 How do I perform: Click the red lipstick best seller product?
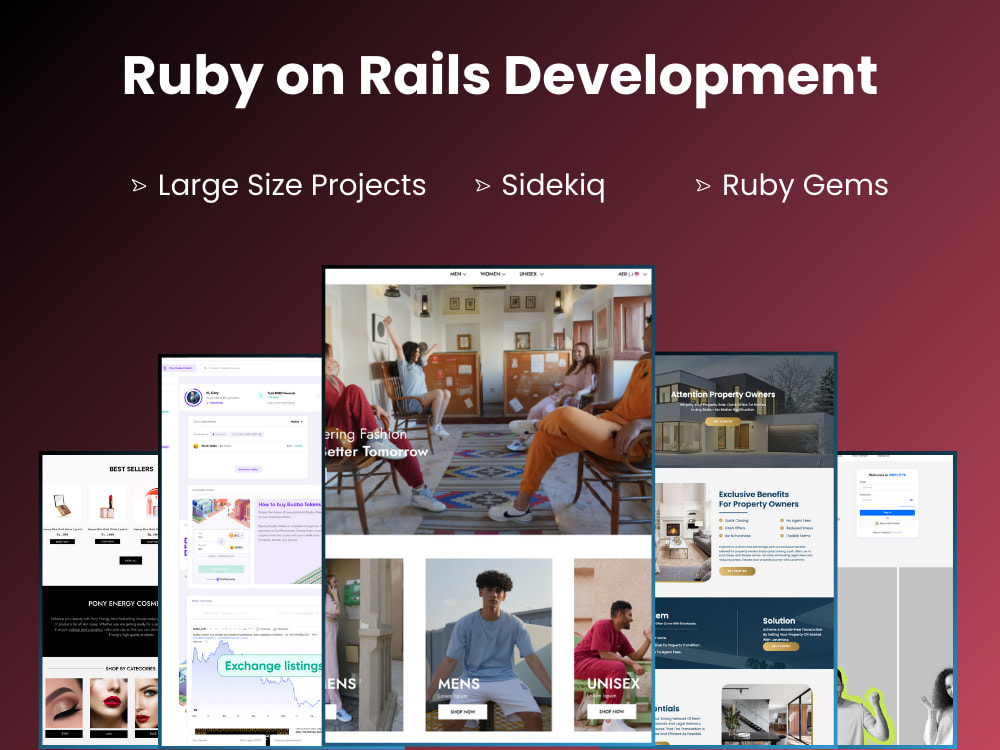[107, 504]
